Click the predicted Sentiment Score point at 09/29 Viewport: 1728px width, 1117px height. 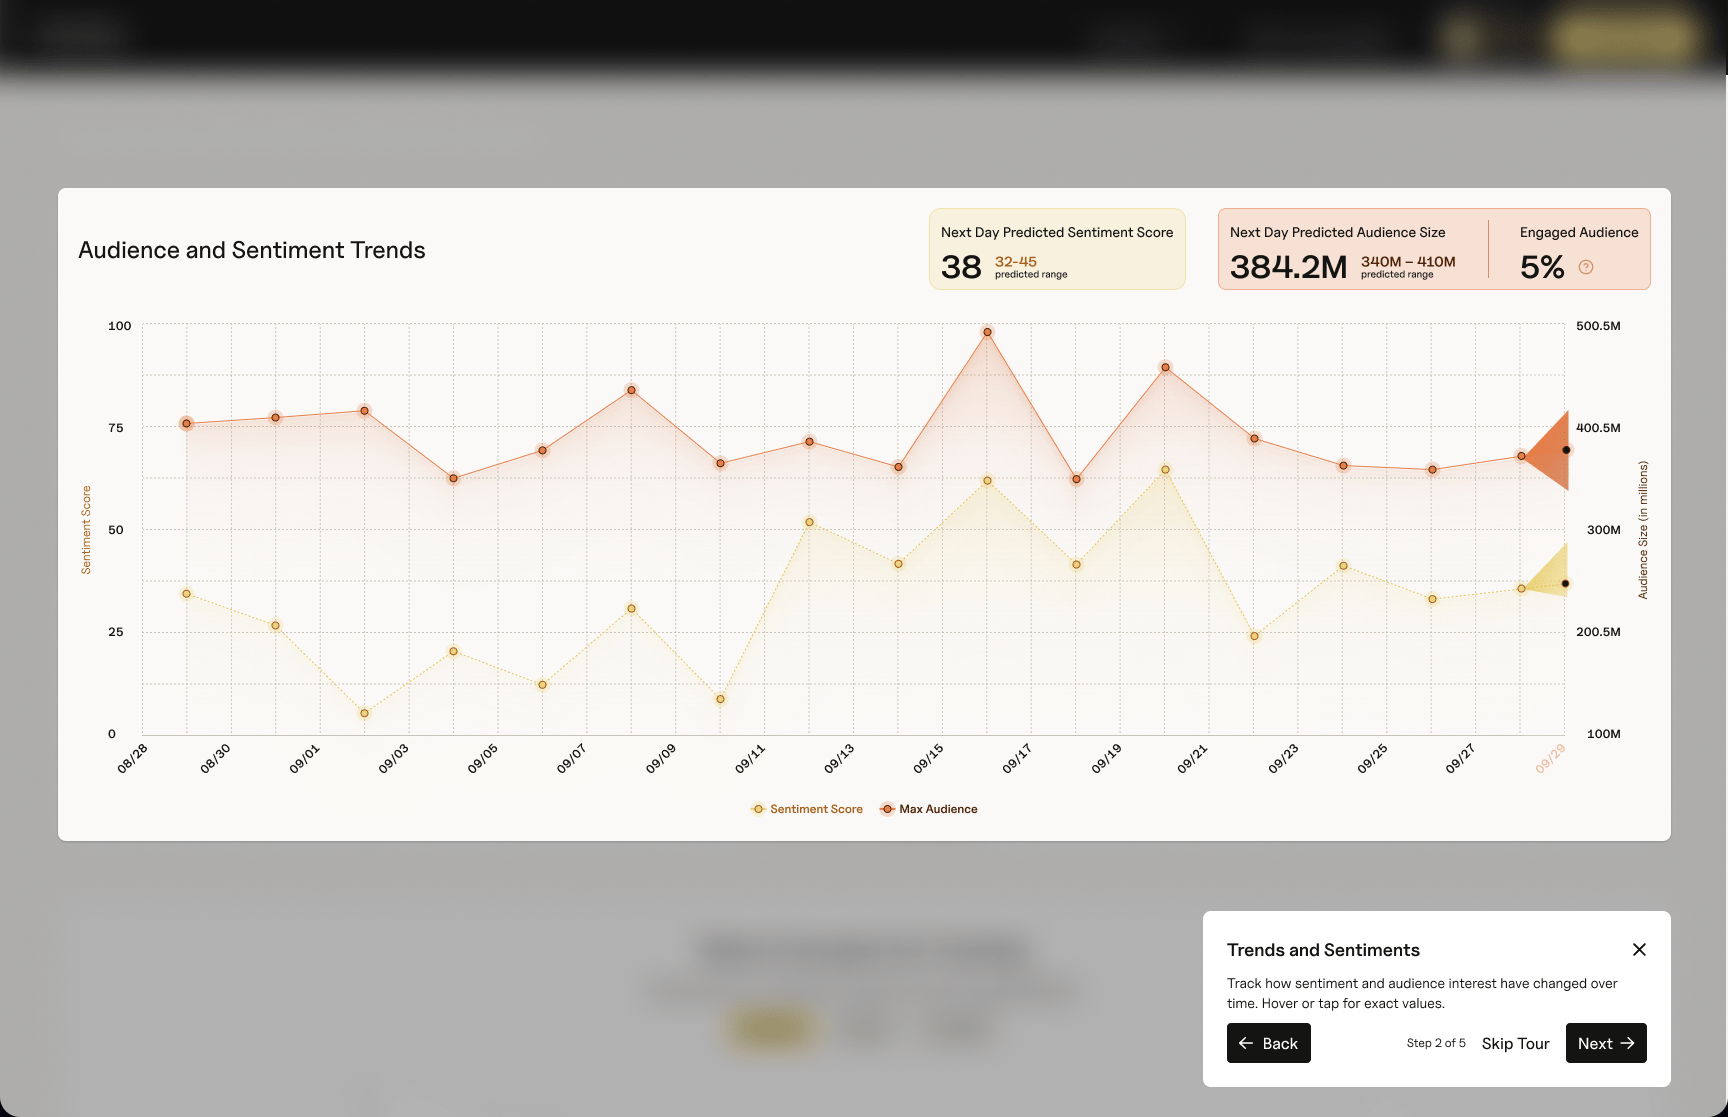tap(1565, 584)
